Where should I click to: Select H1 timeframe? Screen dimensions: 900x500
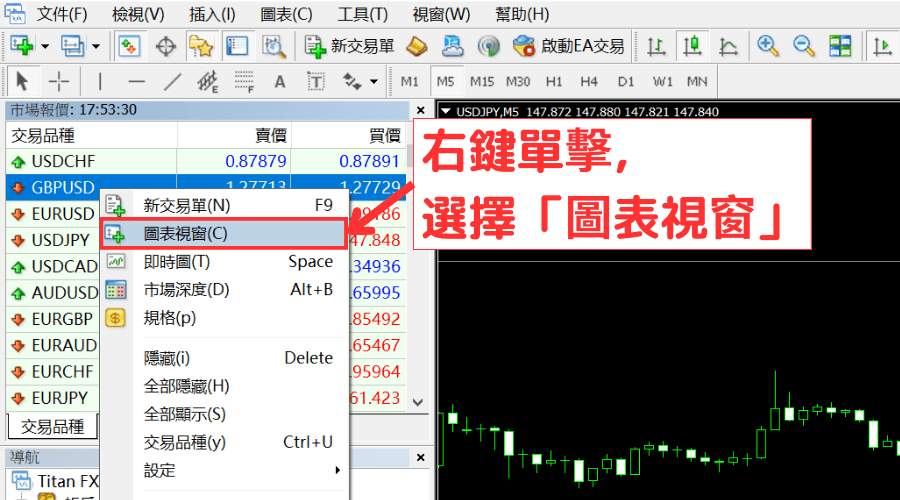click(x=554, y=82)
